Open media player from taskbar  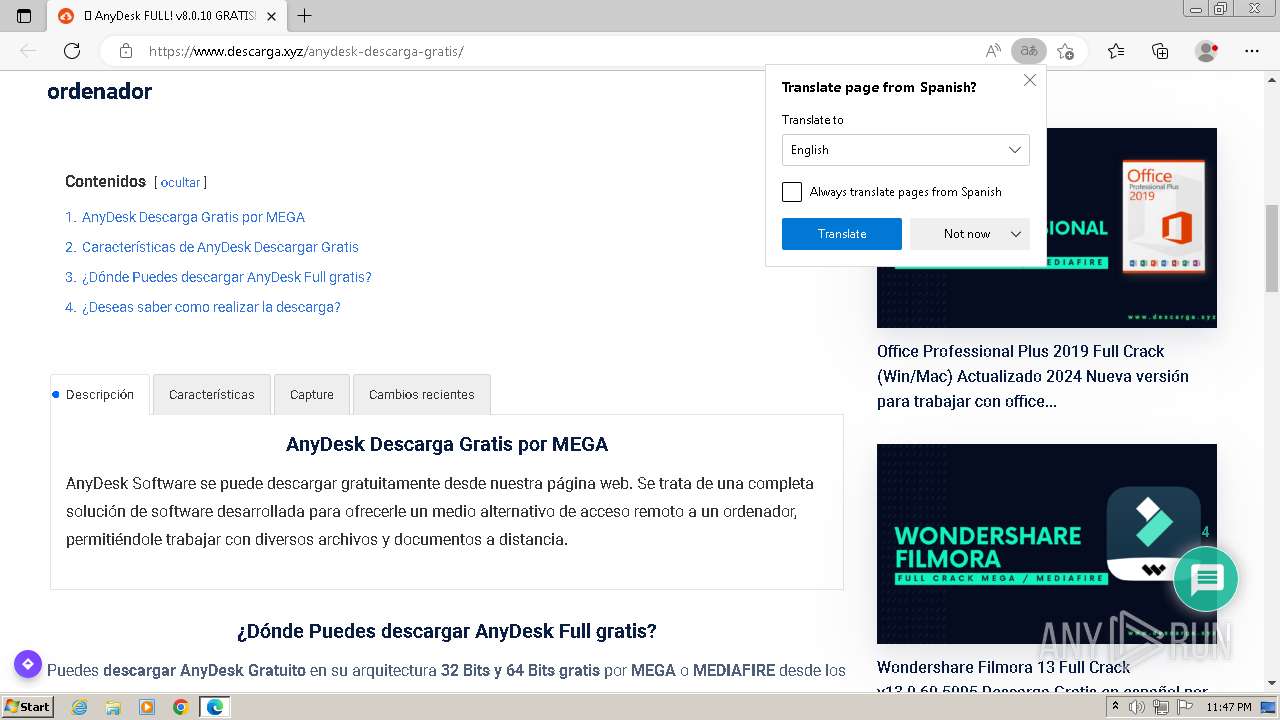click(x=147, y=707)
